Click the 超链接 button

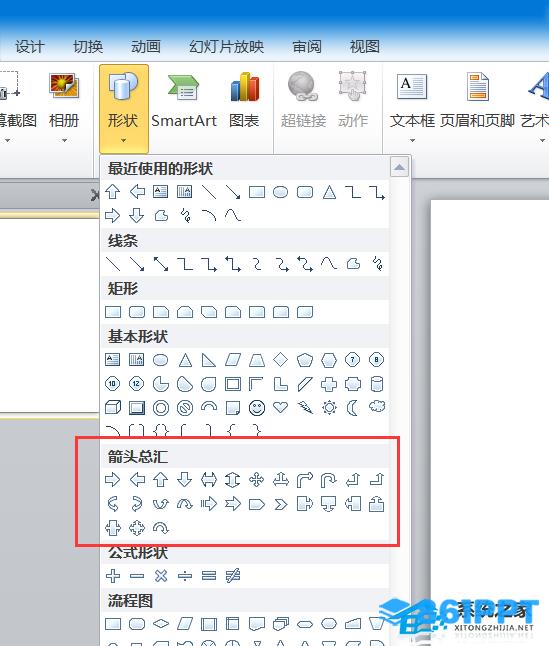[304, 101]
